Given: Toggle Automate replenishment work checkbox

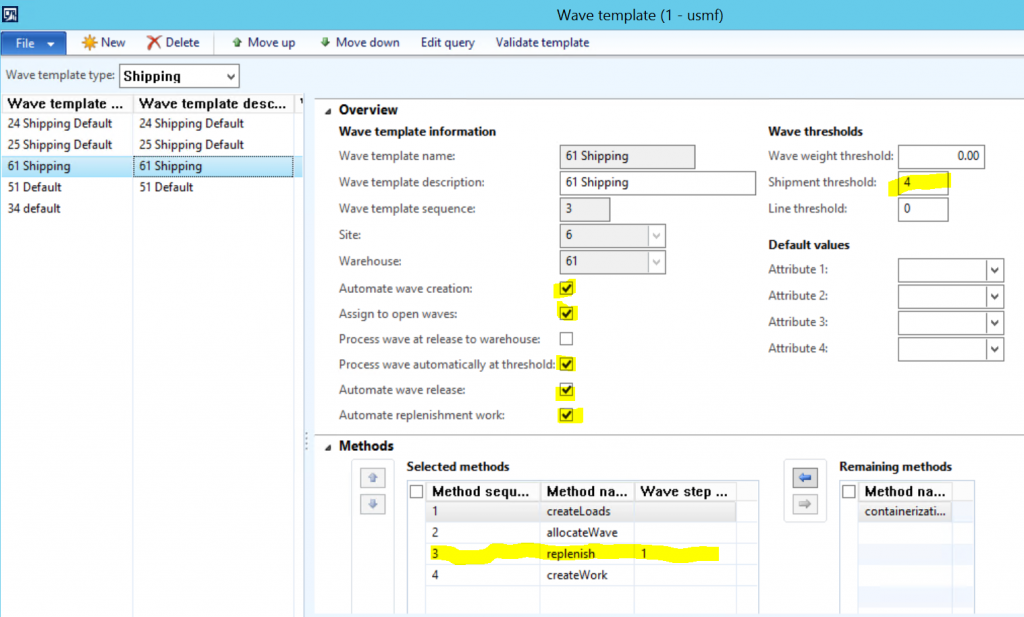Looking at the screenshot, I should click(566, 415).
